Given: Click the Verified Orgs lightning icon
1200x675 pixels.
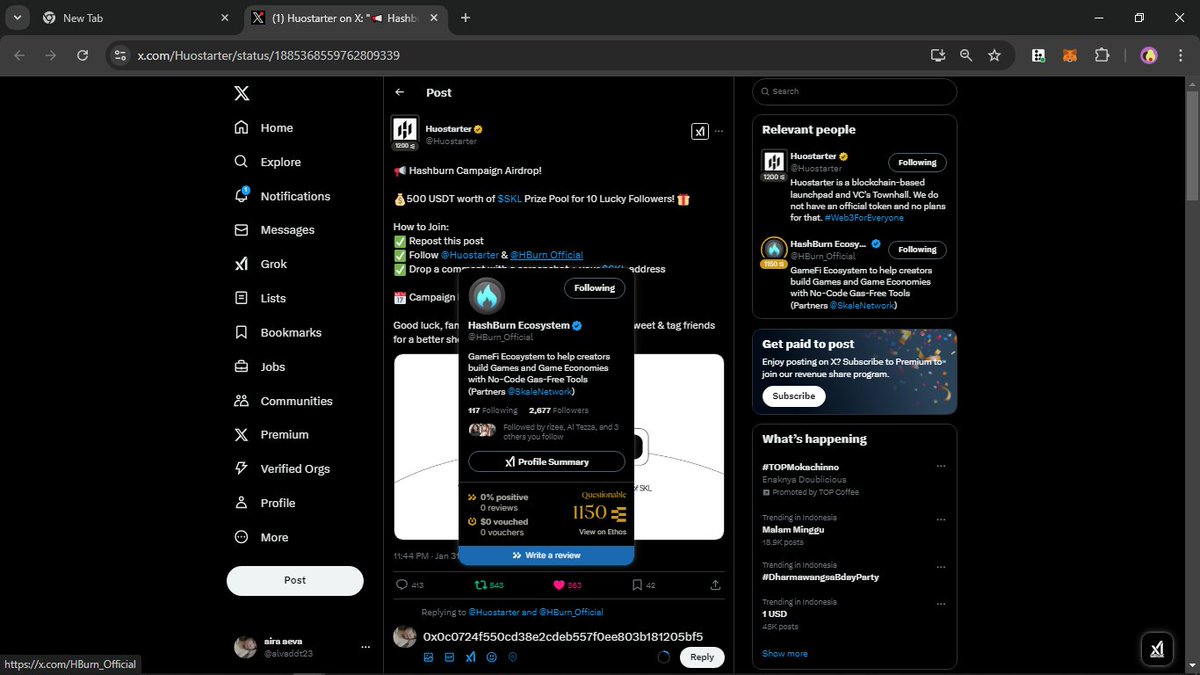Looking at the screenshot, I should [241, 469].
